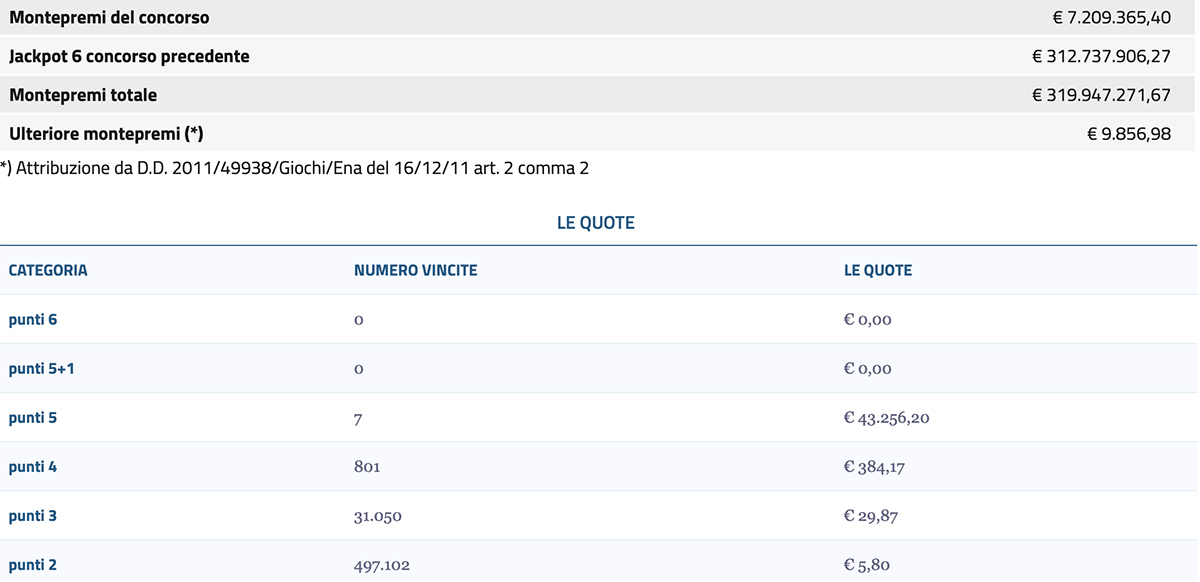1200x582 pixels.
Task: Click the centered 'LE QUOTE' section title
Action: tap(596, 223)
